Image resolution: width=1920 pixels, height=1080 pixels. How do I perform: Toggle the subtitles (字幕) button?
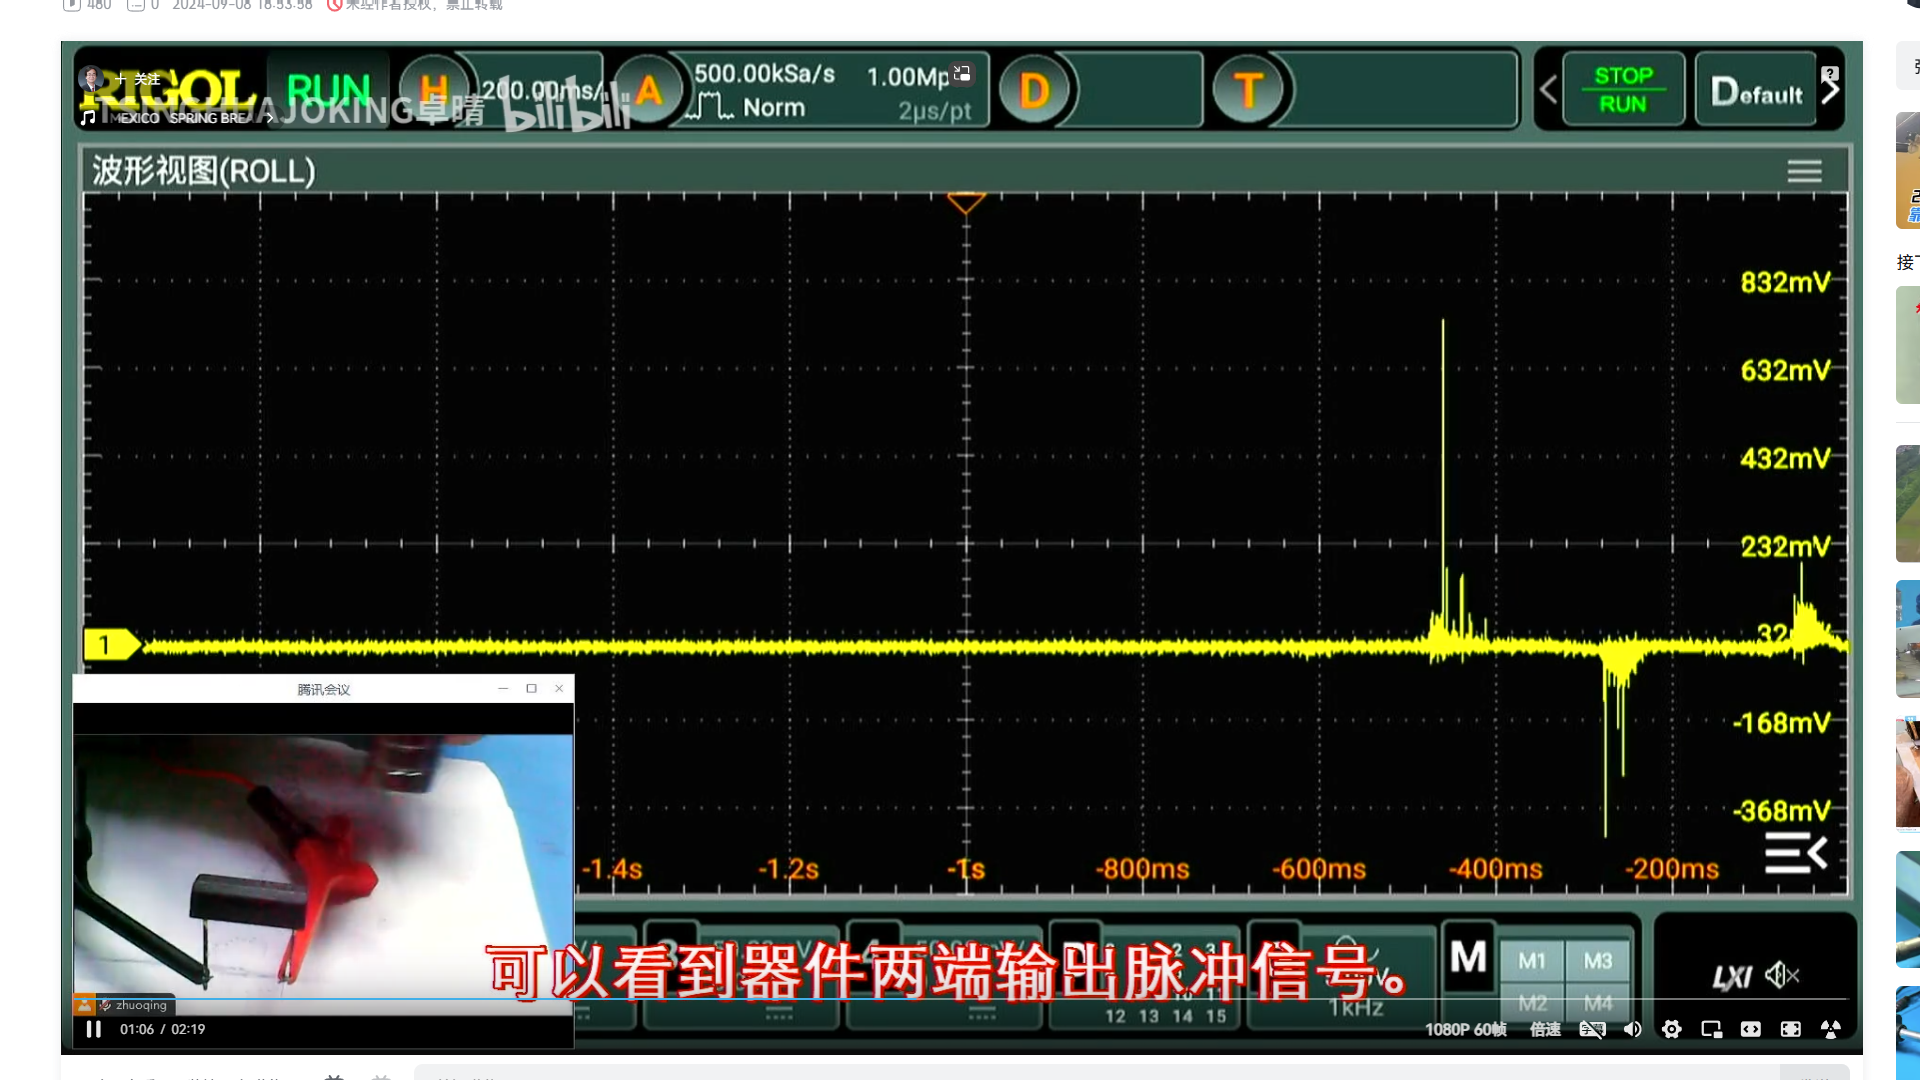[x=1591, y=1029]
